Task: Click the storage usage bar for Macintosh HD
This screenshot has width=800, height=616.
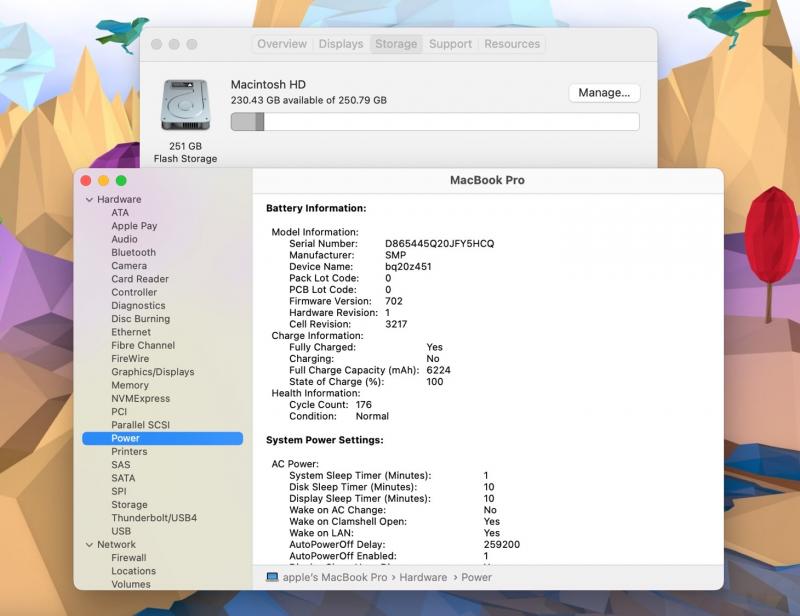Action: (435, 121)
